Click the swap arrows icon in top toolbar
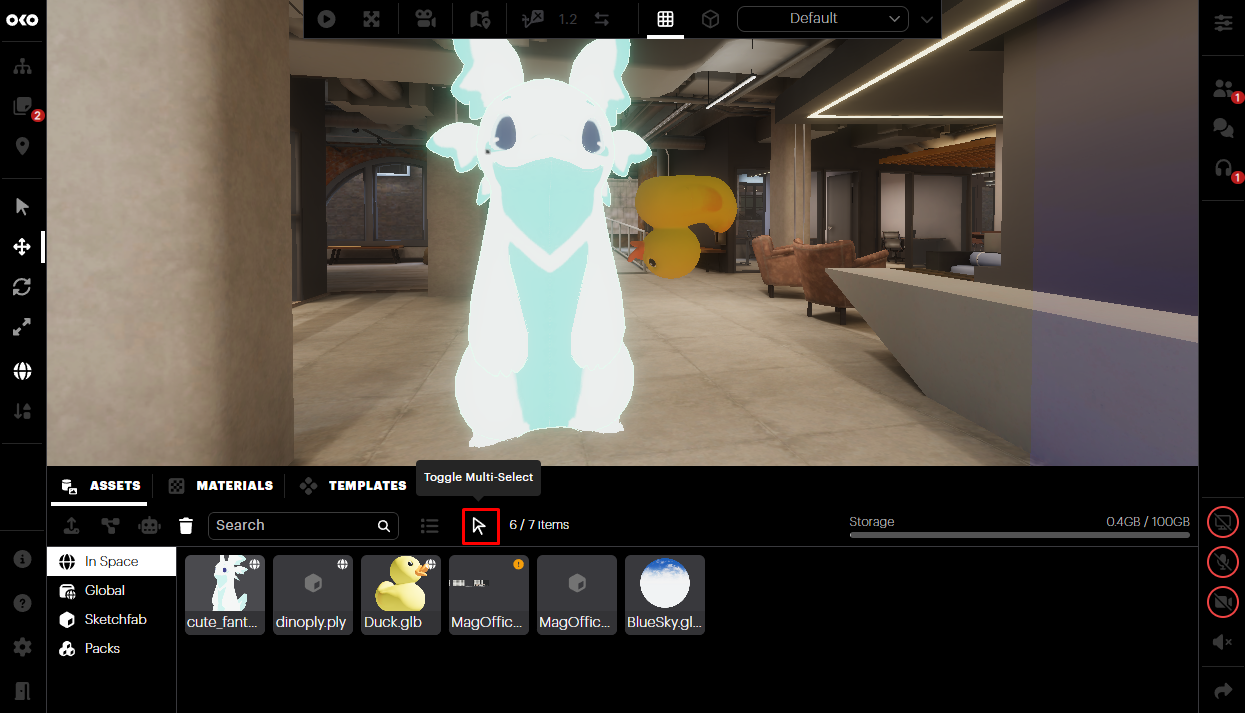Screen dimensions: 1245x713 pyautogui.click(x=602, y=18)
